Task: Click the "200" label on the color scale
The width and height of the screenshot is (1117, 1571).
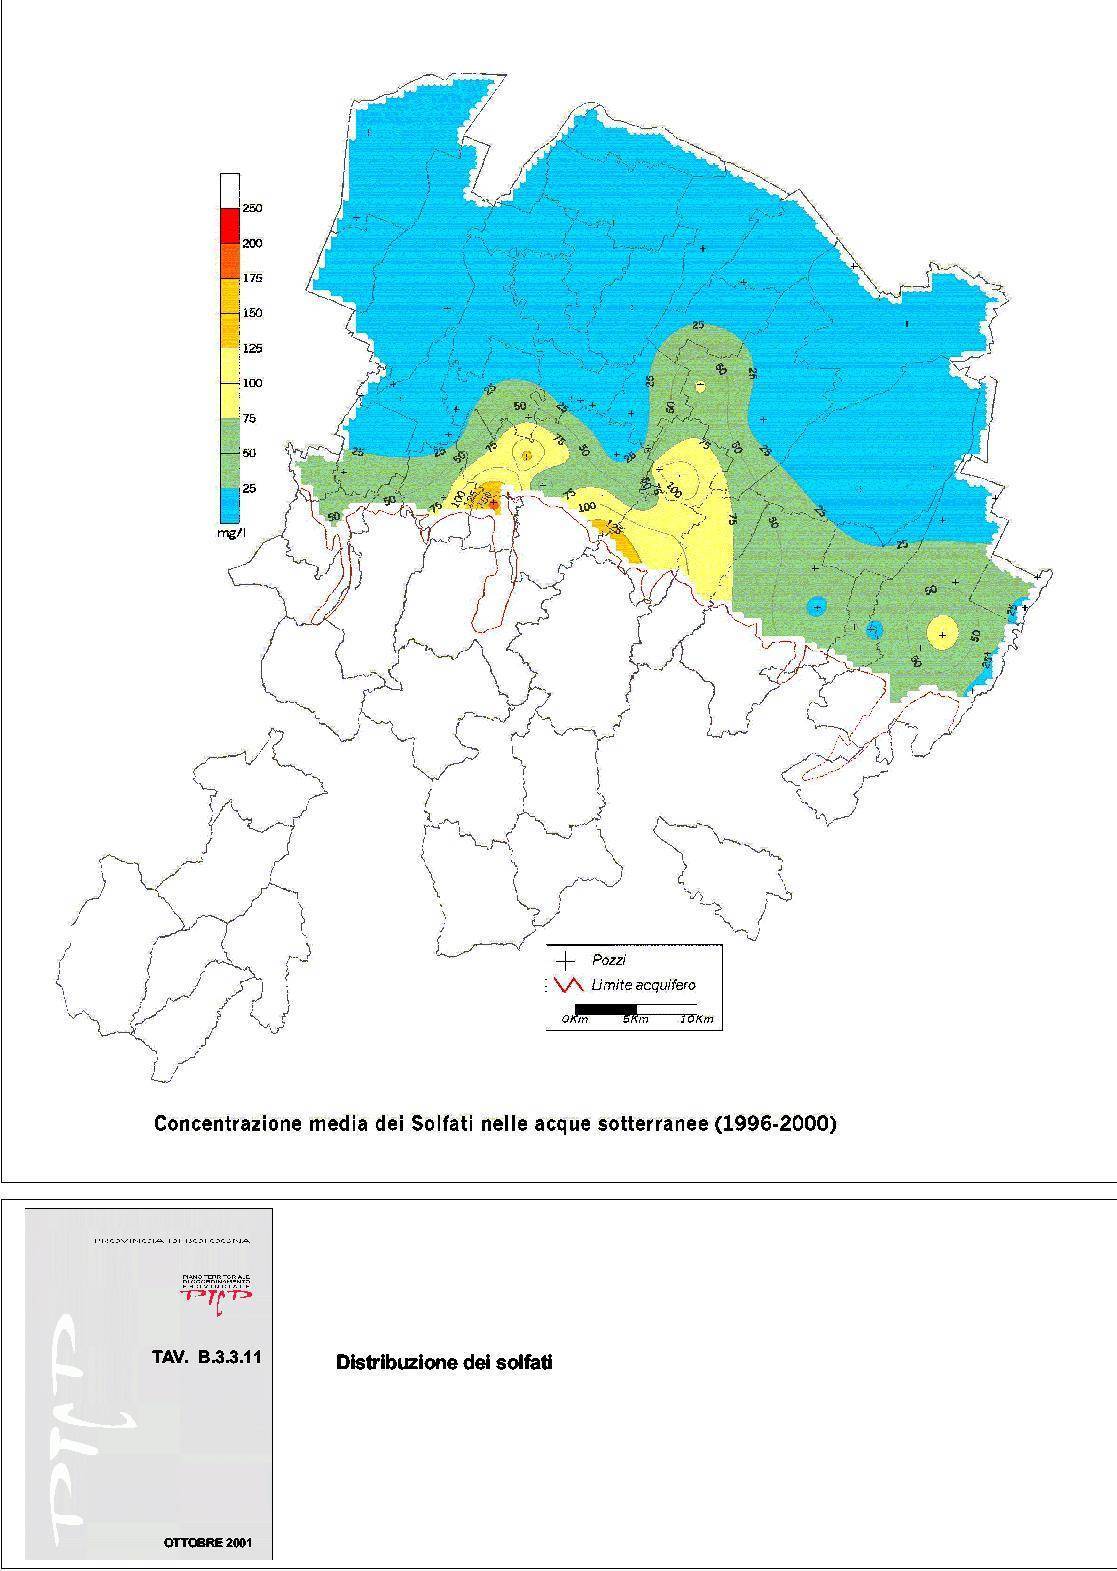Action: click(253, 243)
